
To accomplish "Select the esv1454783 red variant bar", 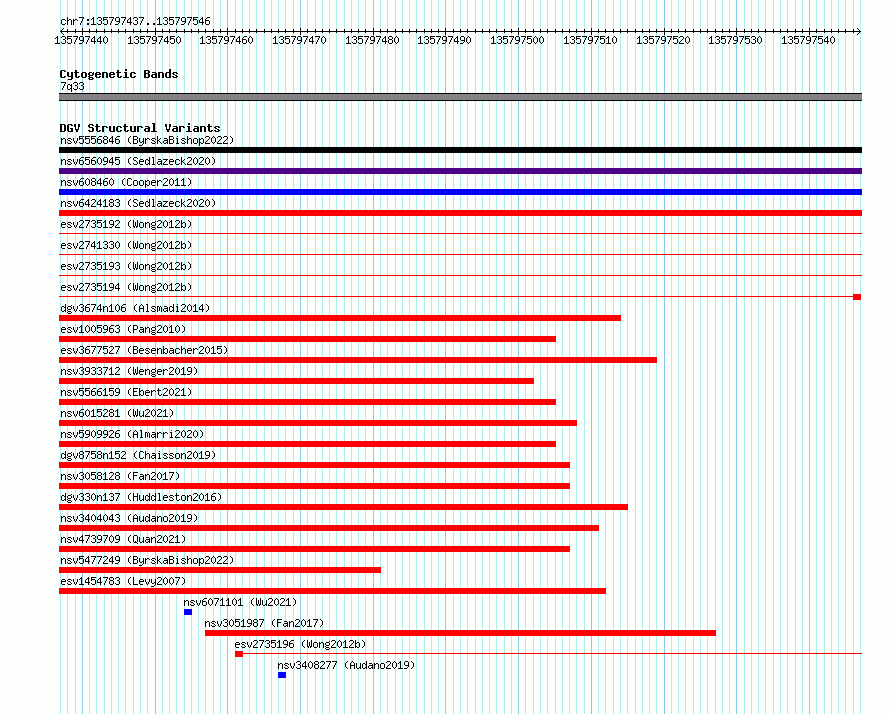I will pos(332,591).
